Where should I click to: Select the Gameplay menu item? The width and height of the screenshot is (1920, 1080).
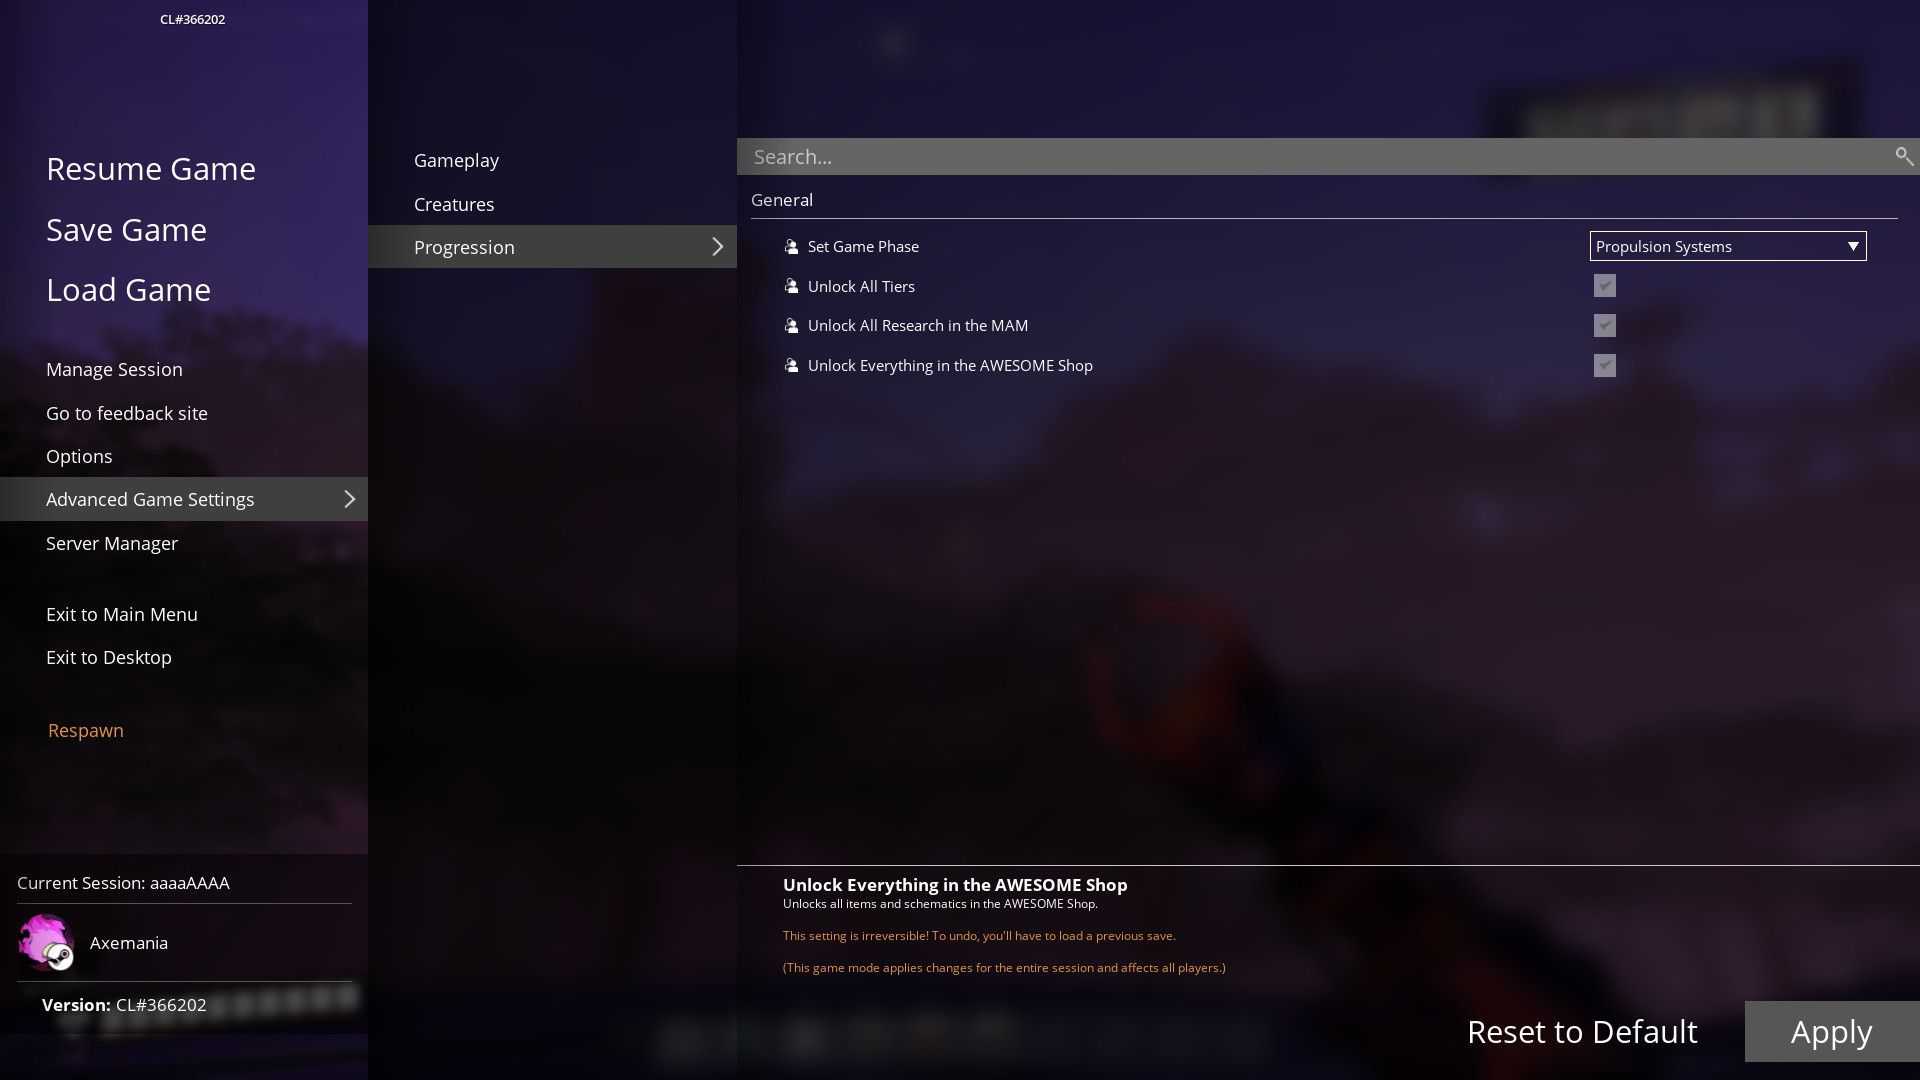tap(456, 160)
